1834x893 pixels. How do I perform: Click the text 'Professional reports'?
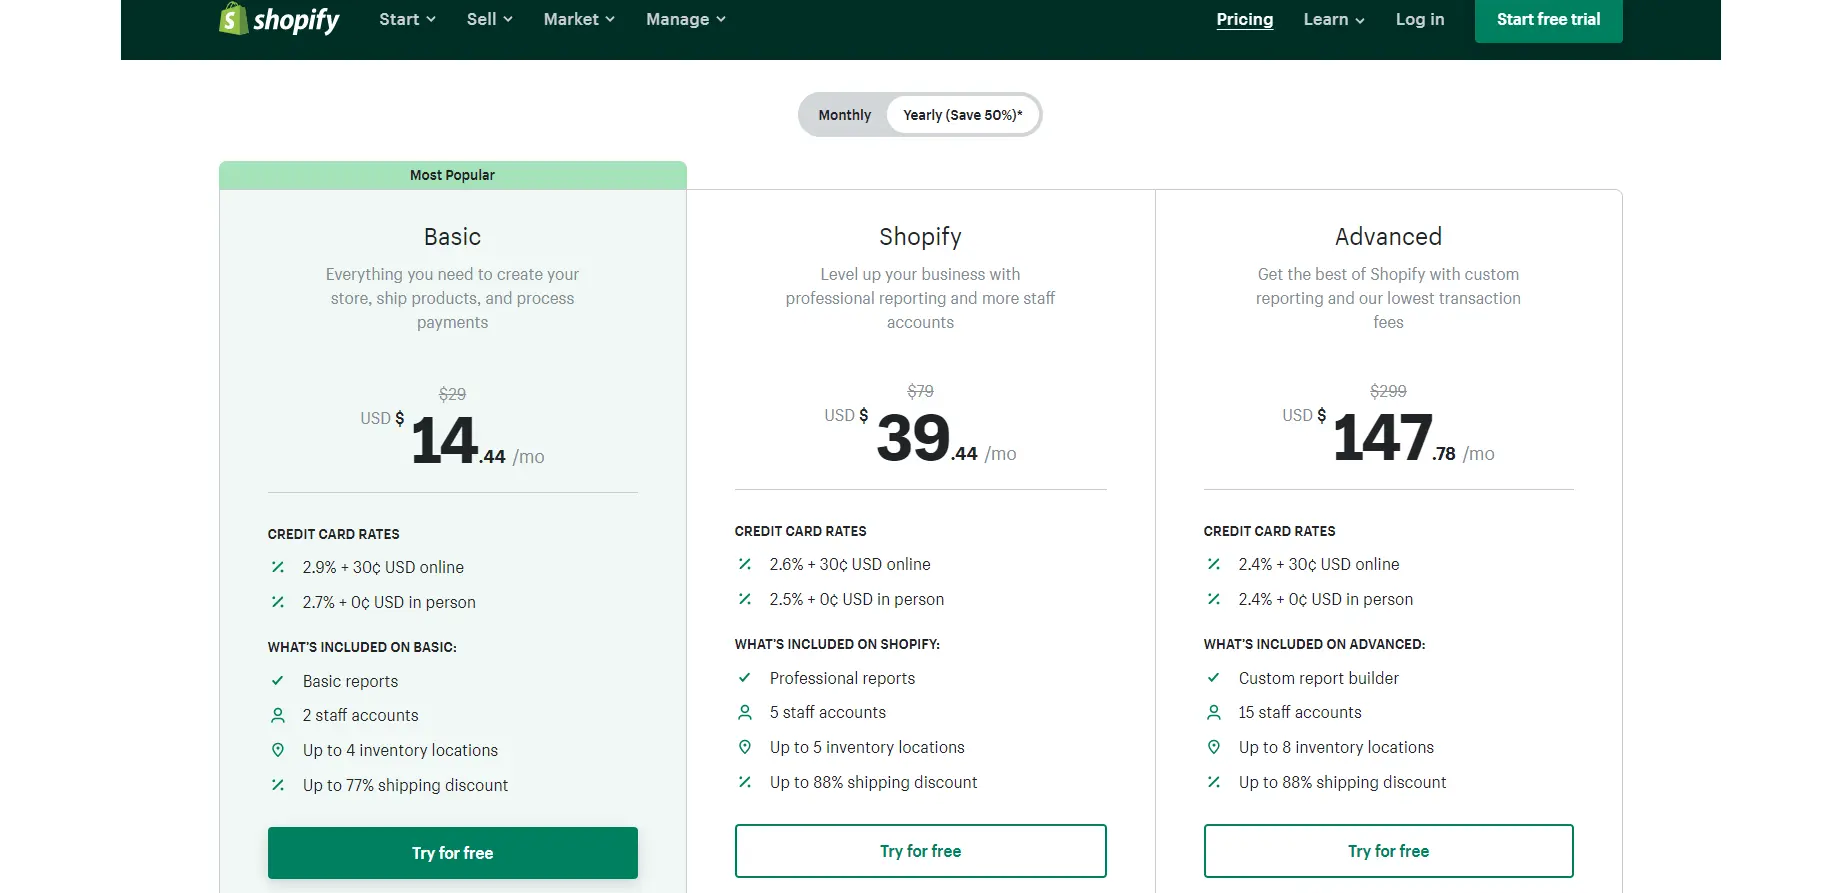(x=842, y=678)
